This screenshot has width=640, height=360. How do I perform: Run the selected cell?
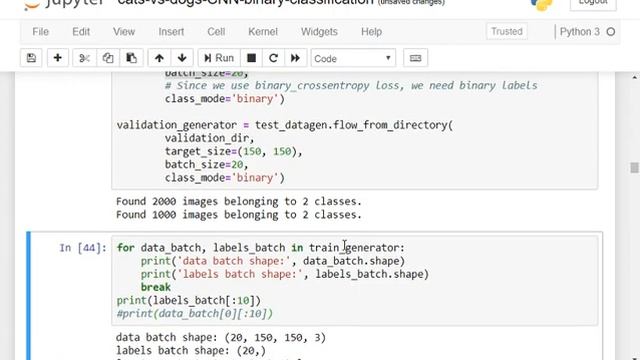click(219, 58)
